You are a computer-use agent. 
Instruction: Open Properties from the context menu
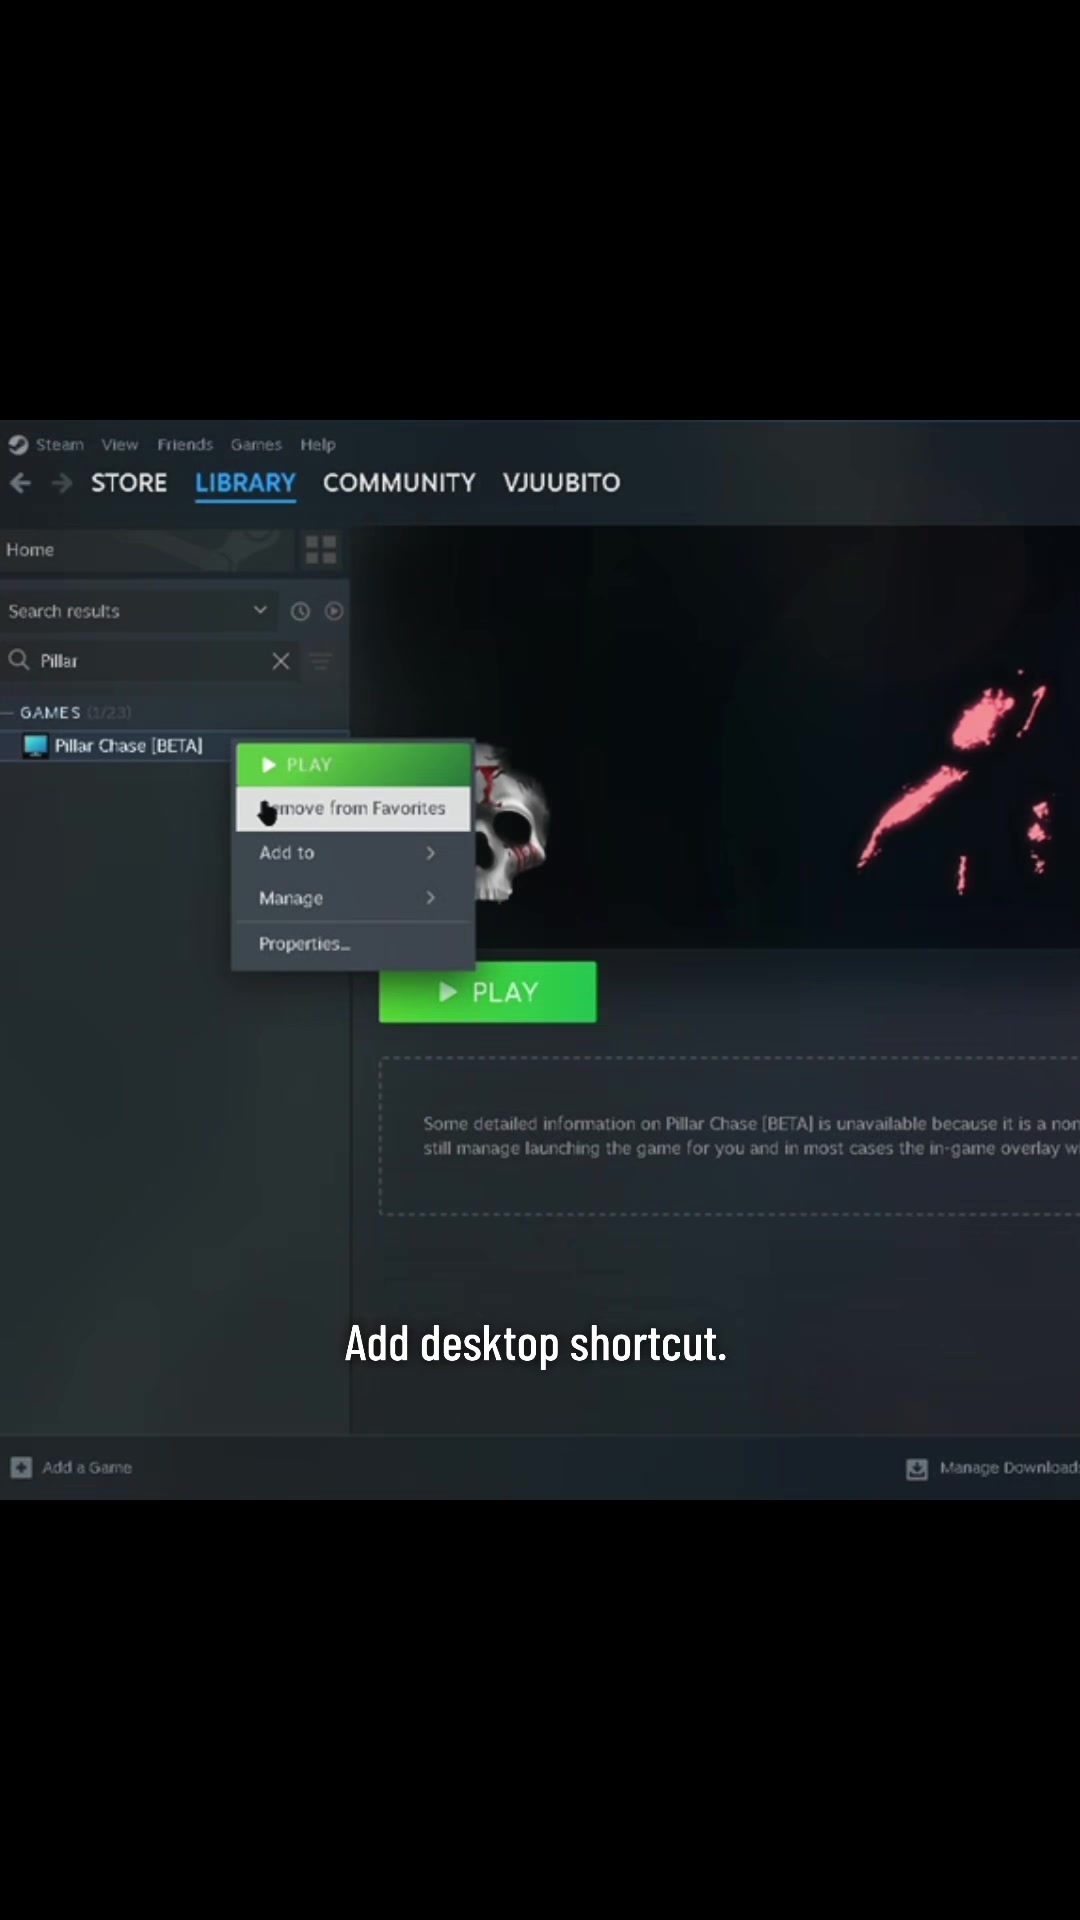coord(353,944)
